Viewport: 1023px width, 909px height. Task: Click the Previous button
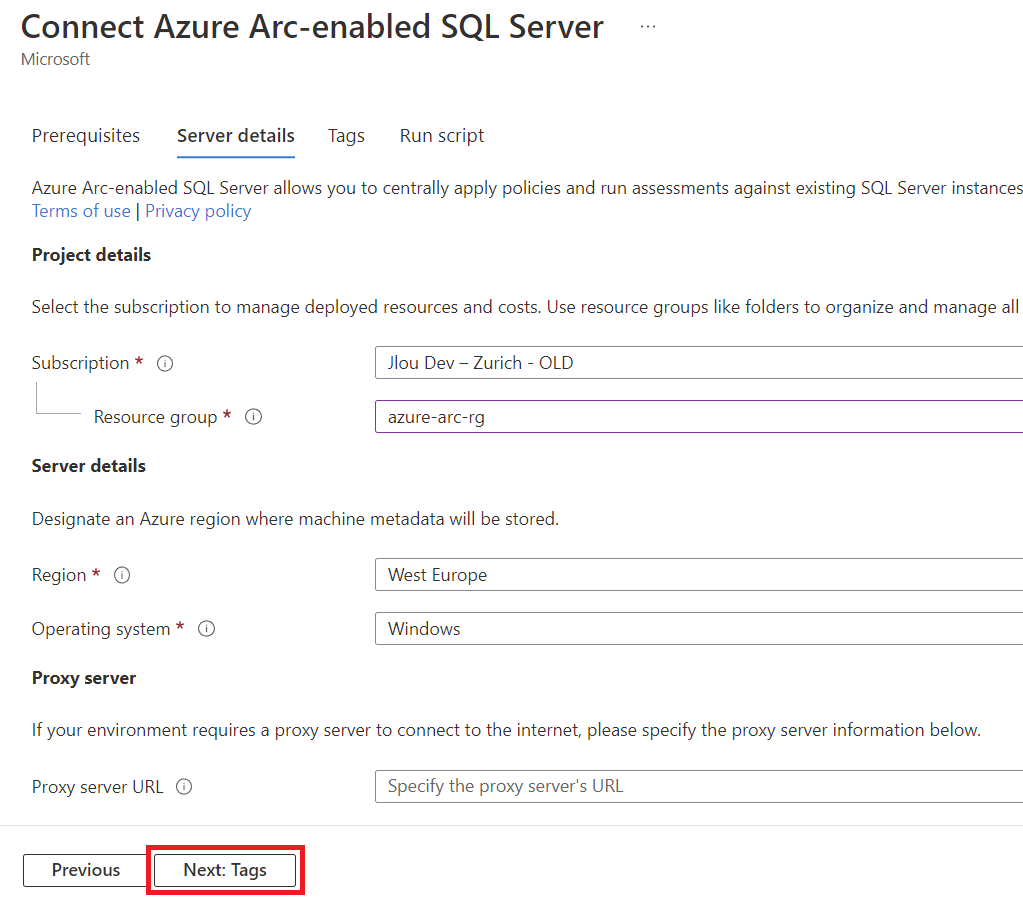[x=85, y=870]
